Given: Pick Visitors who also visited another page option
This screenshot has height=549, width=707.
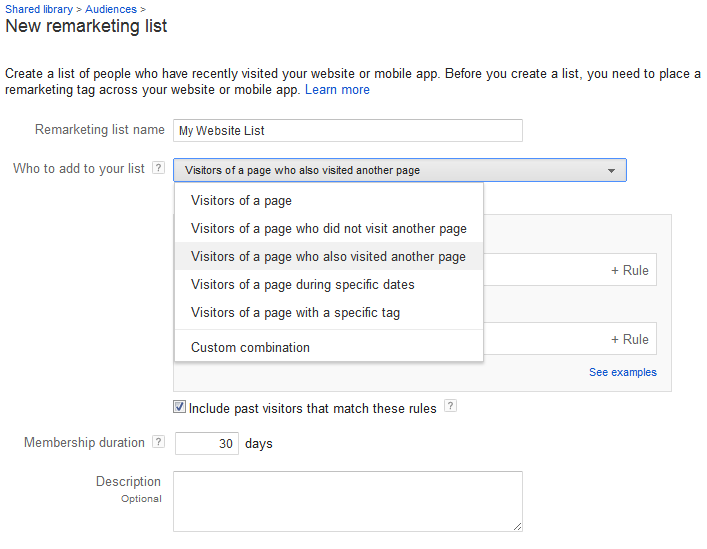Looking at the screenshot, I should 329,256.
